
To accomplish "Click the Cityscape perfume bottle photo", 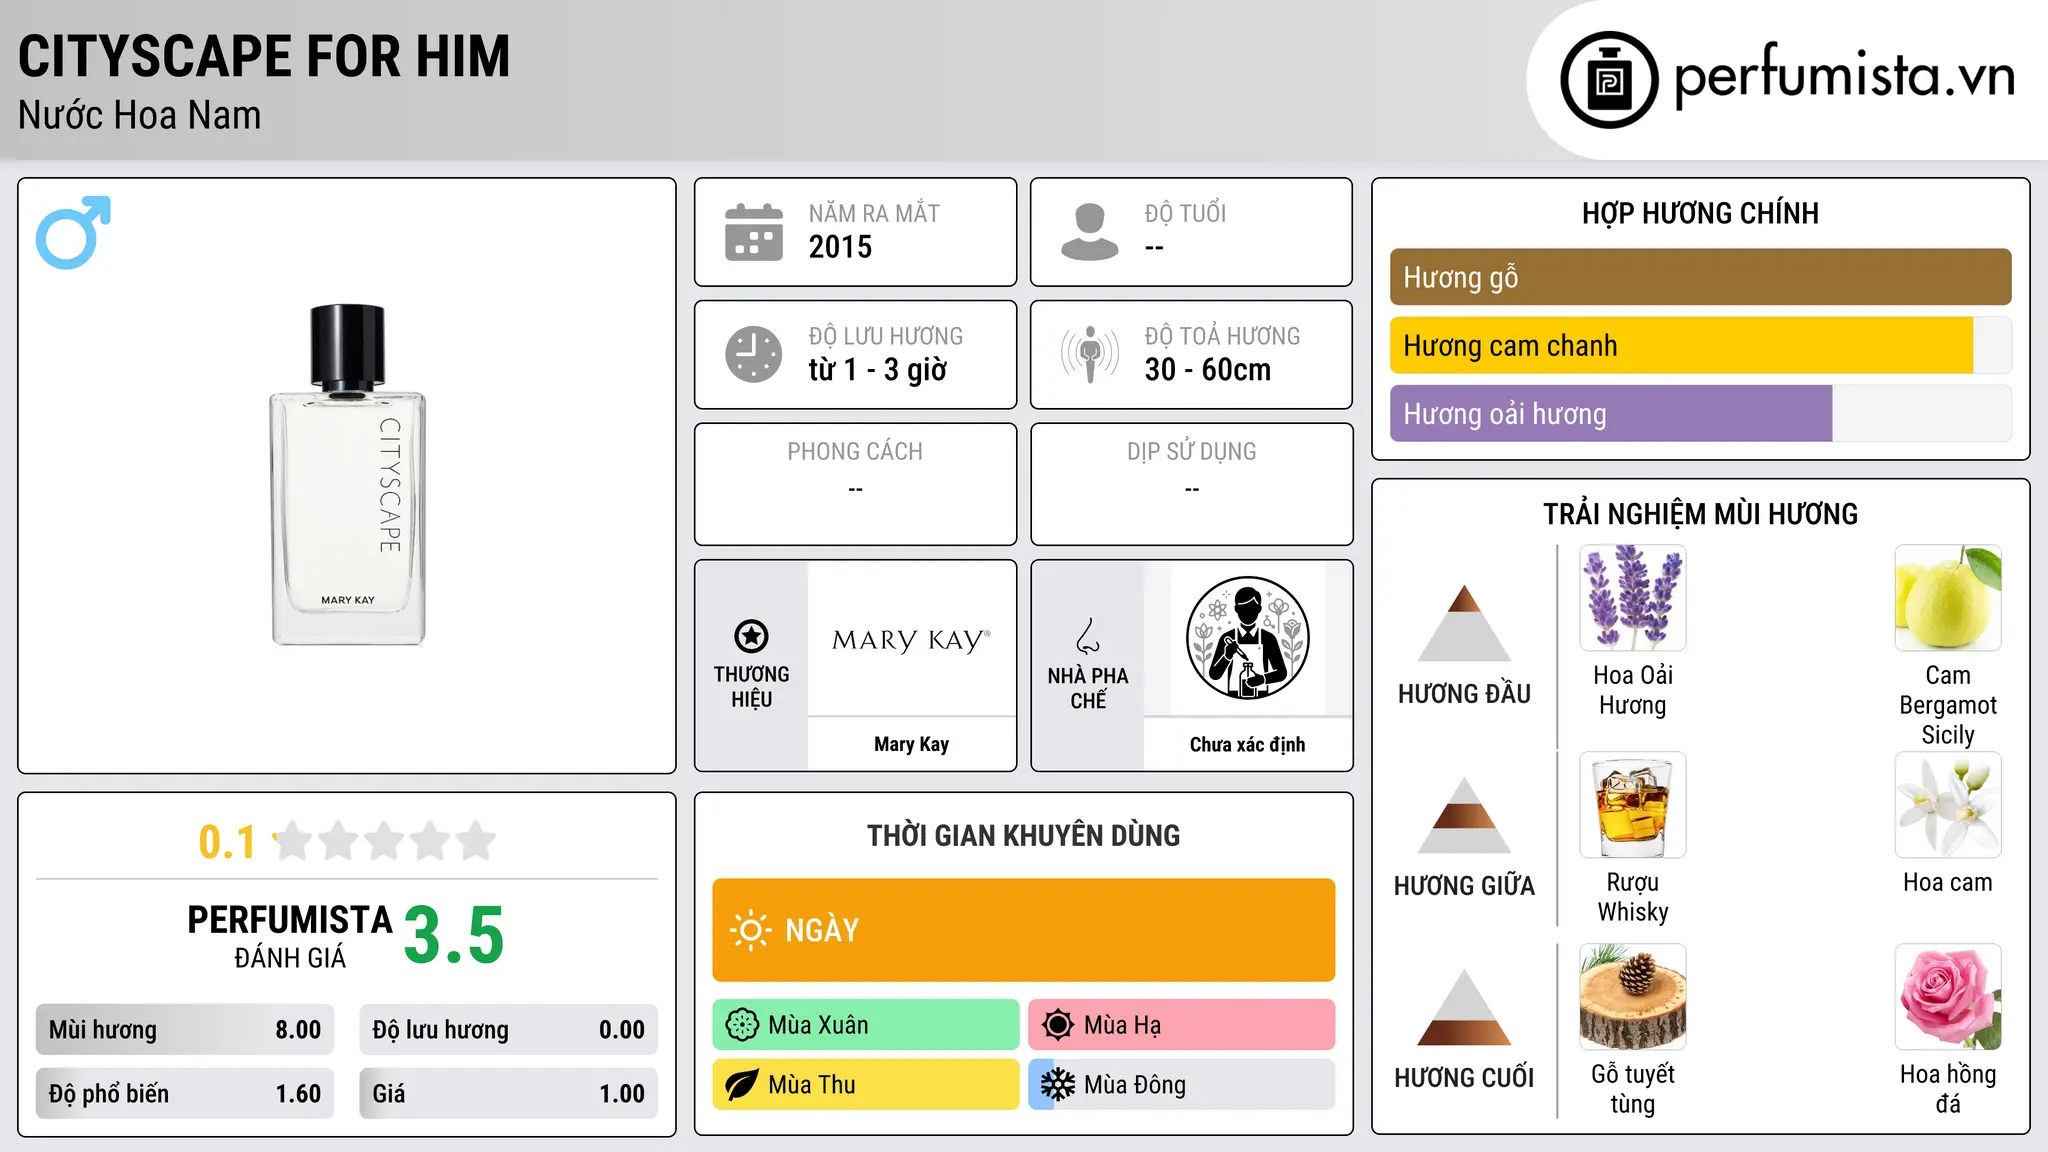I will coord(347,475).
